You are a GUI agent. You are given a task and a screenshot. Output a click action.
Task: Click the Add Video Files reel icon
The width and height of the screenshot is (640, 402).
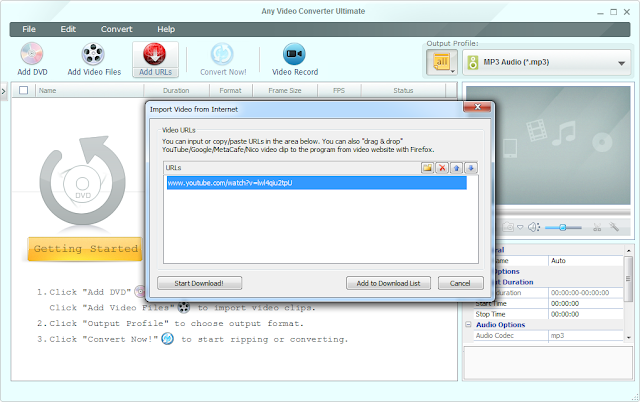[93, 54]
